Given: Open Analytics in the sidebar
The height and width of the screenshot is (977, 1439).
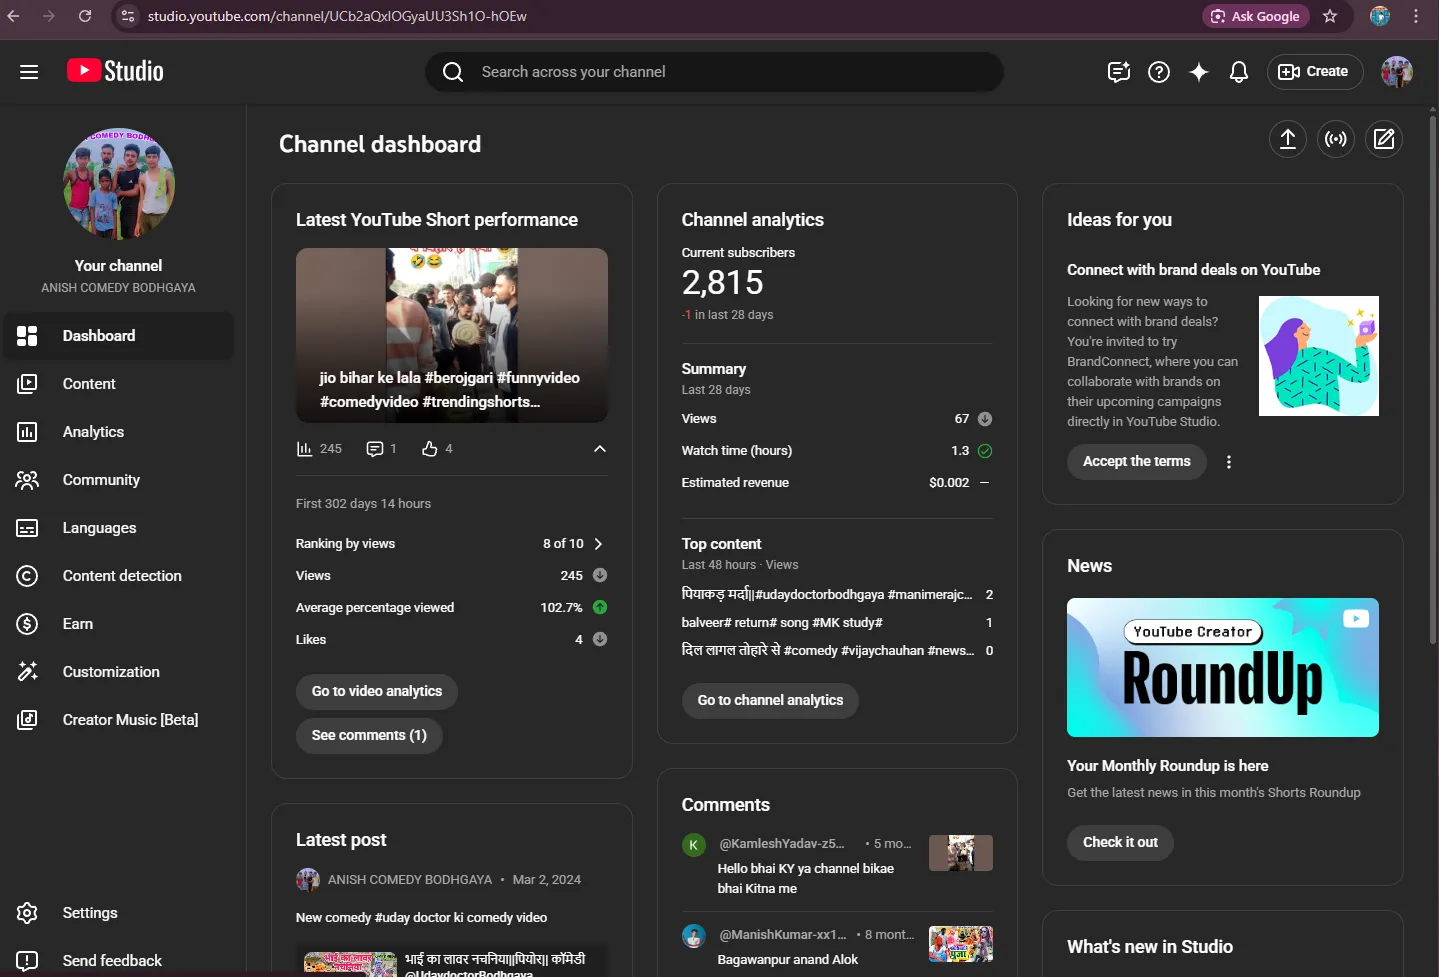Looking at the screenshot, I should pos(119,432).
